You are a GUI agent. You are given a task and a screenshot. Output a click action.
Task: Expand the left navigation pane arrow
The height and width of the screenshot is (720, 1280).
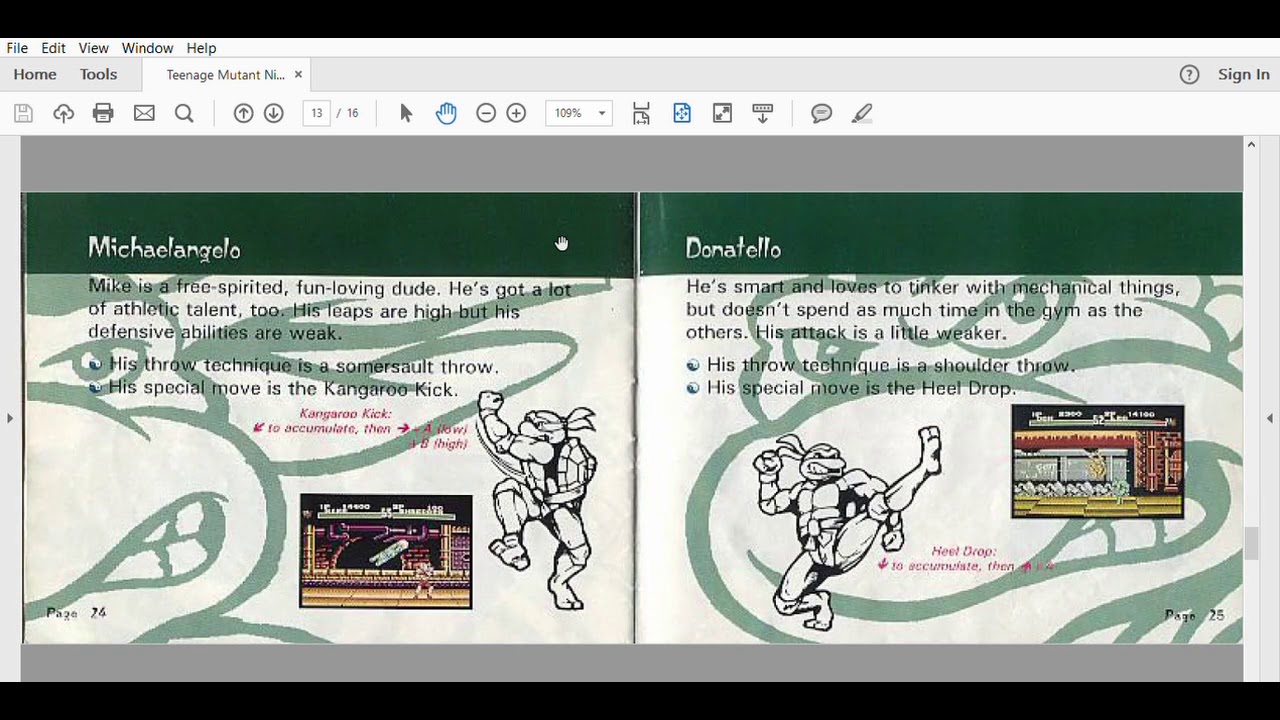tap(10, 418)
